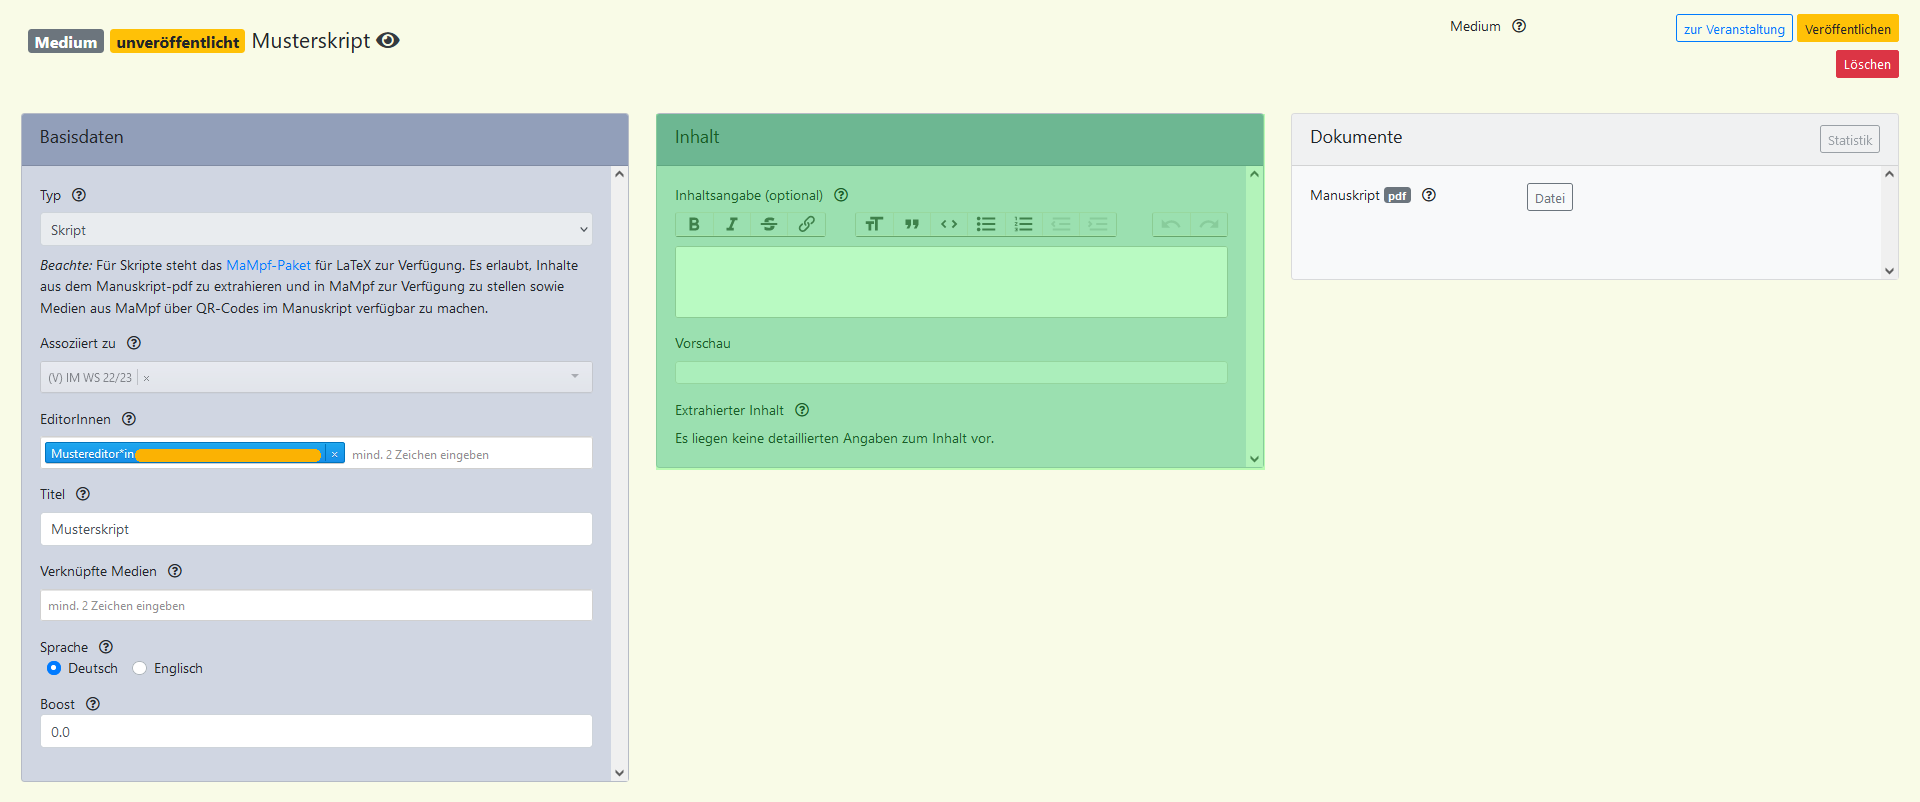
Task: Click the Inhalt panel scroll-up arrow
Action: [x=1254, y=174]
